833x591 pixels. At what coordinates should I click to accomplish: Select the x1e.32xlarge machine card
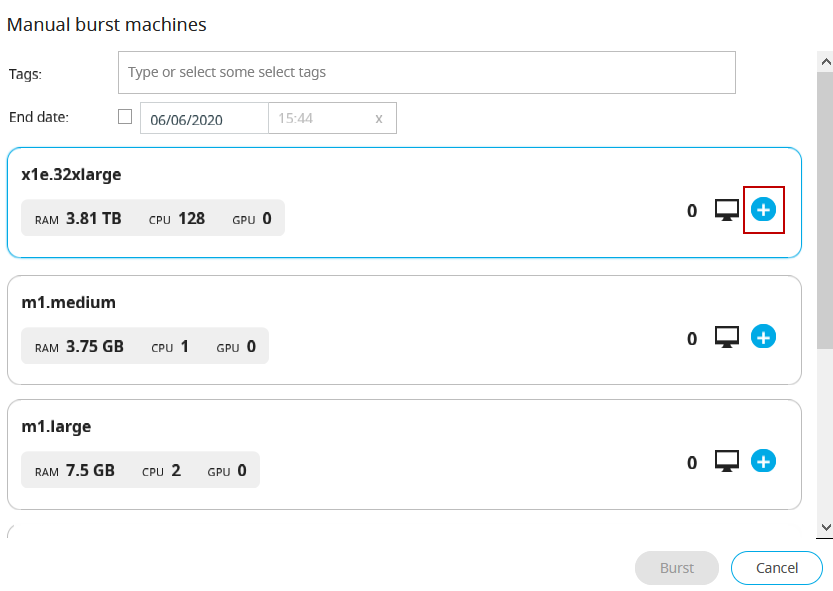coord(450,175)
